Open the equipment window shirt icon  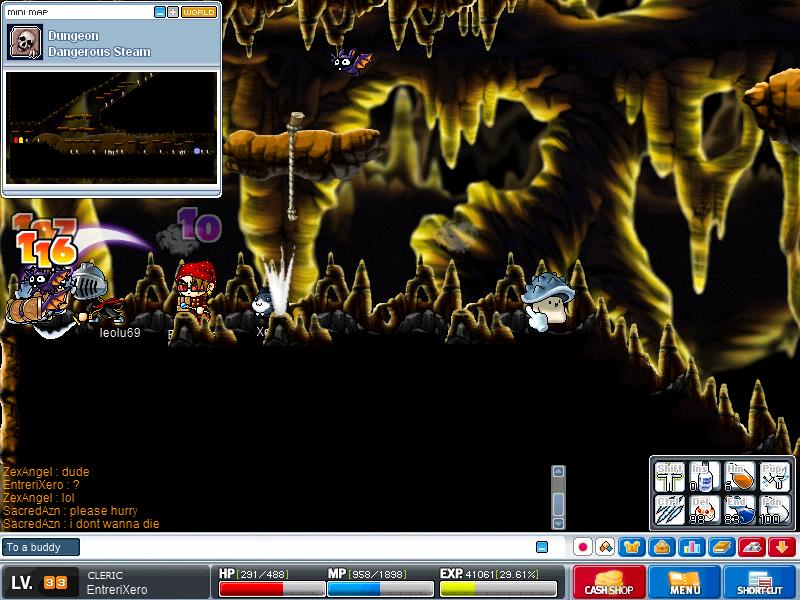pyautogui.click(x=632, y=547)
